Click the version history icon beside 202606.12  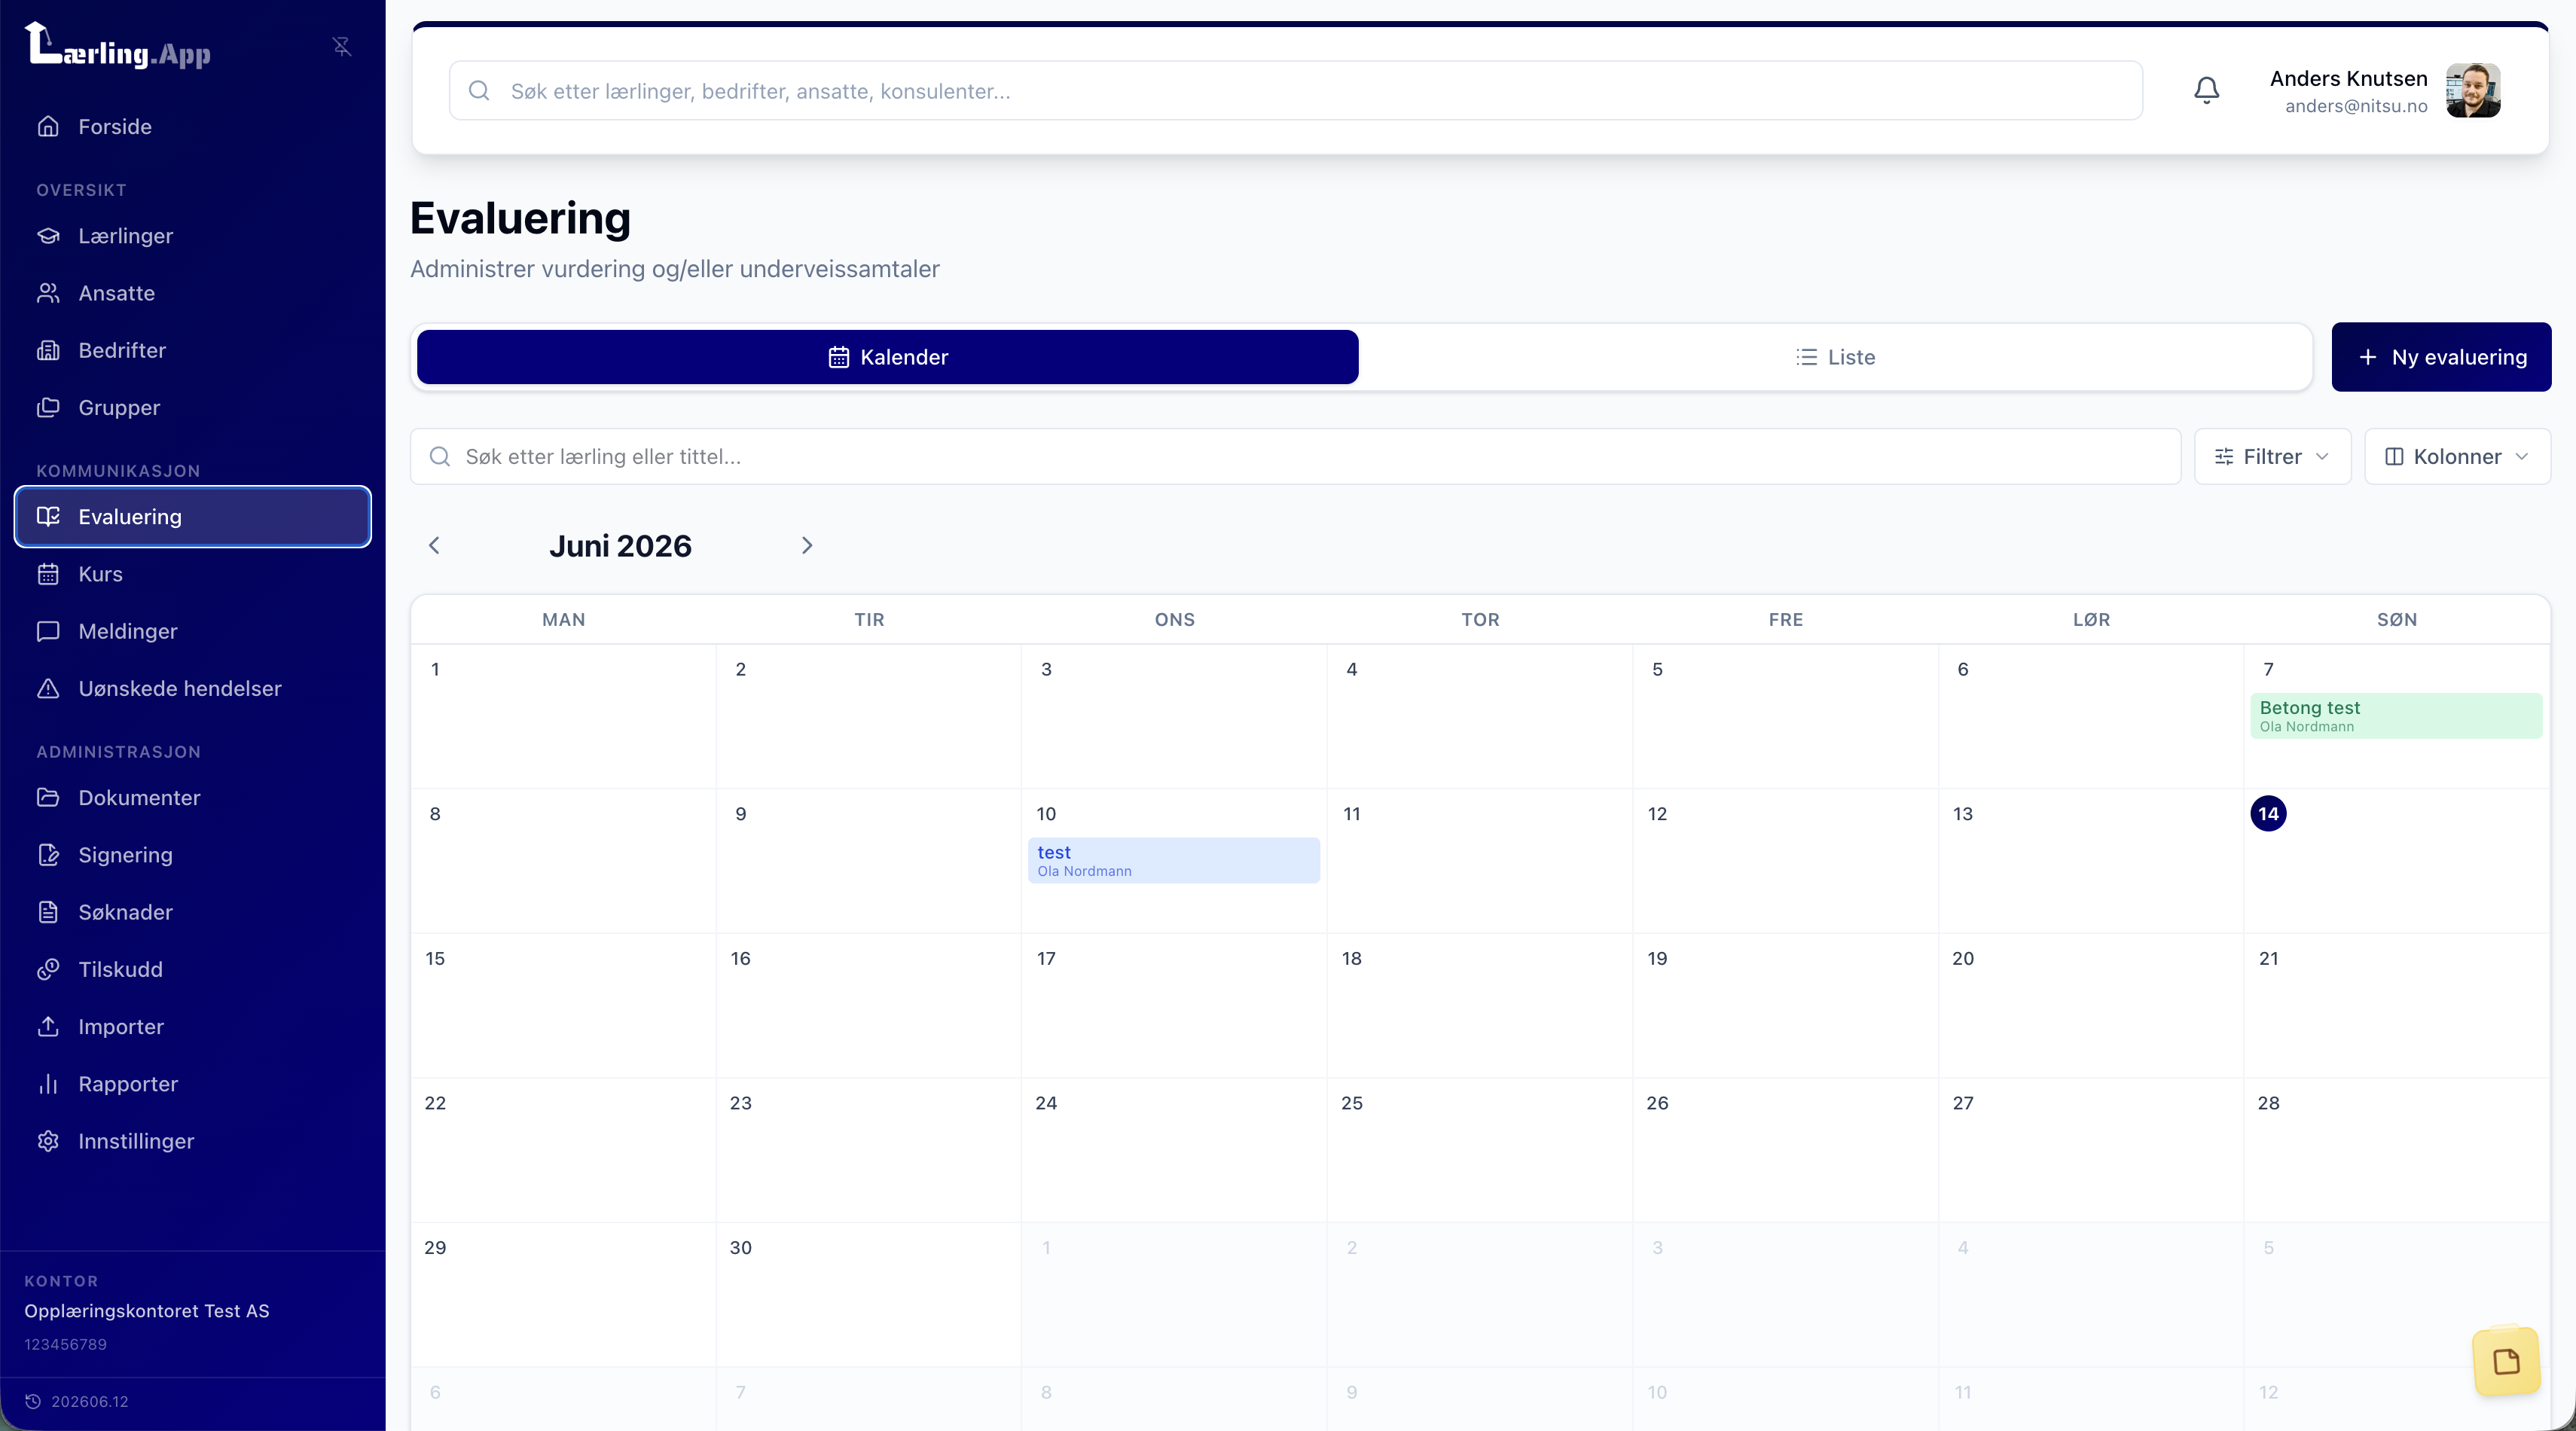pos(33,1401)
